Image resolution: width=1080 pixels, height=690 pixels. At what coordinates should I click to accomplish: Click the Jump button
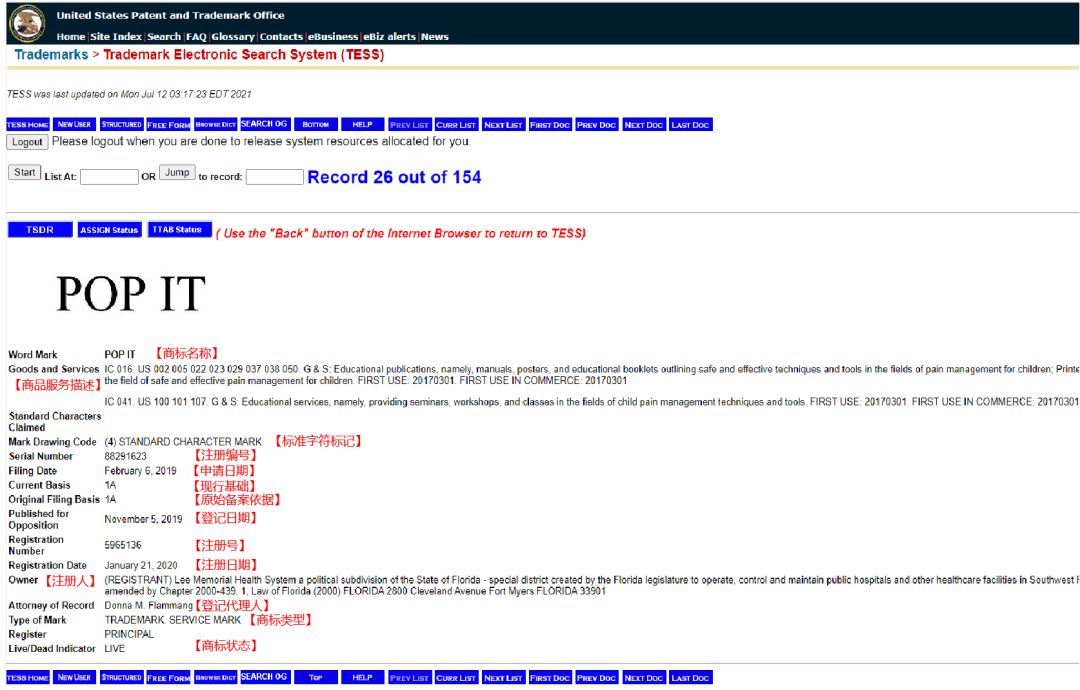coord(177,172)
